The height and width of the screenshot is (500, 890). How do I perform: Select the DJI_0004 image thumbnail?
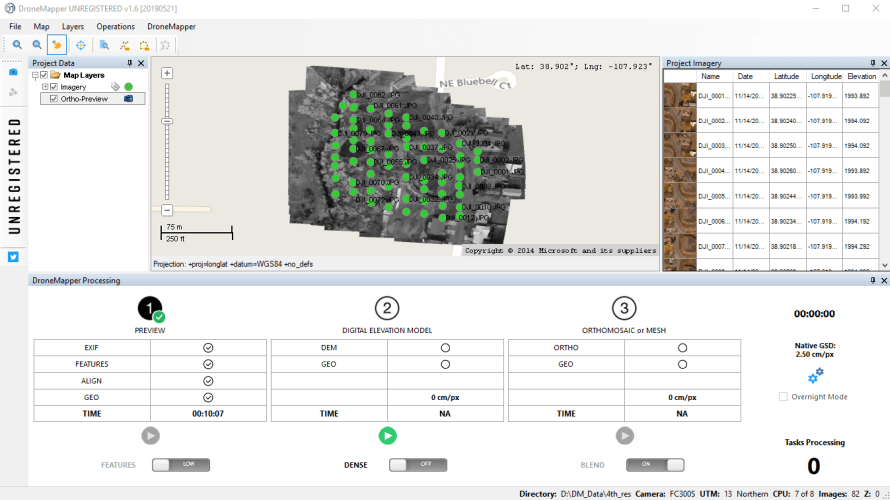680,170
